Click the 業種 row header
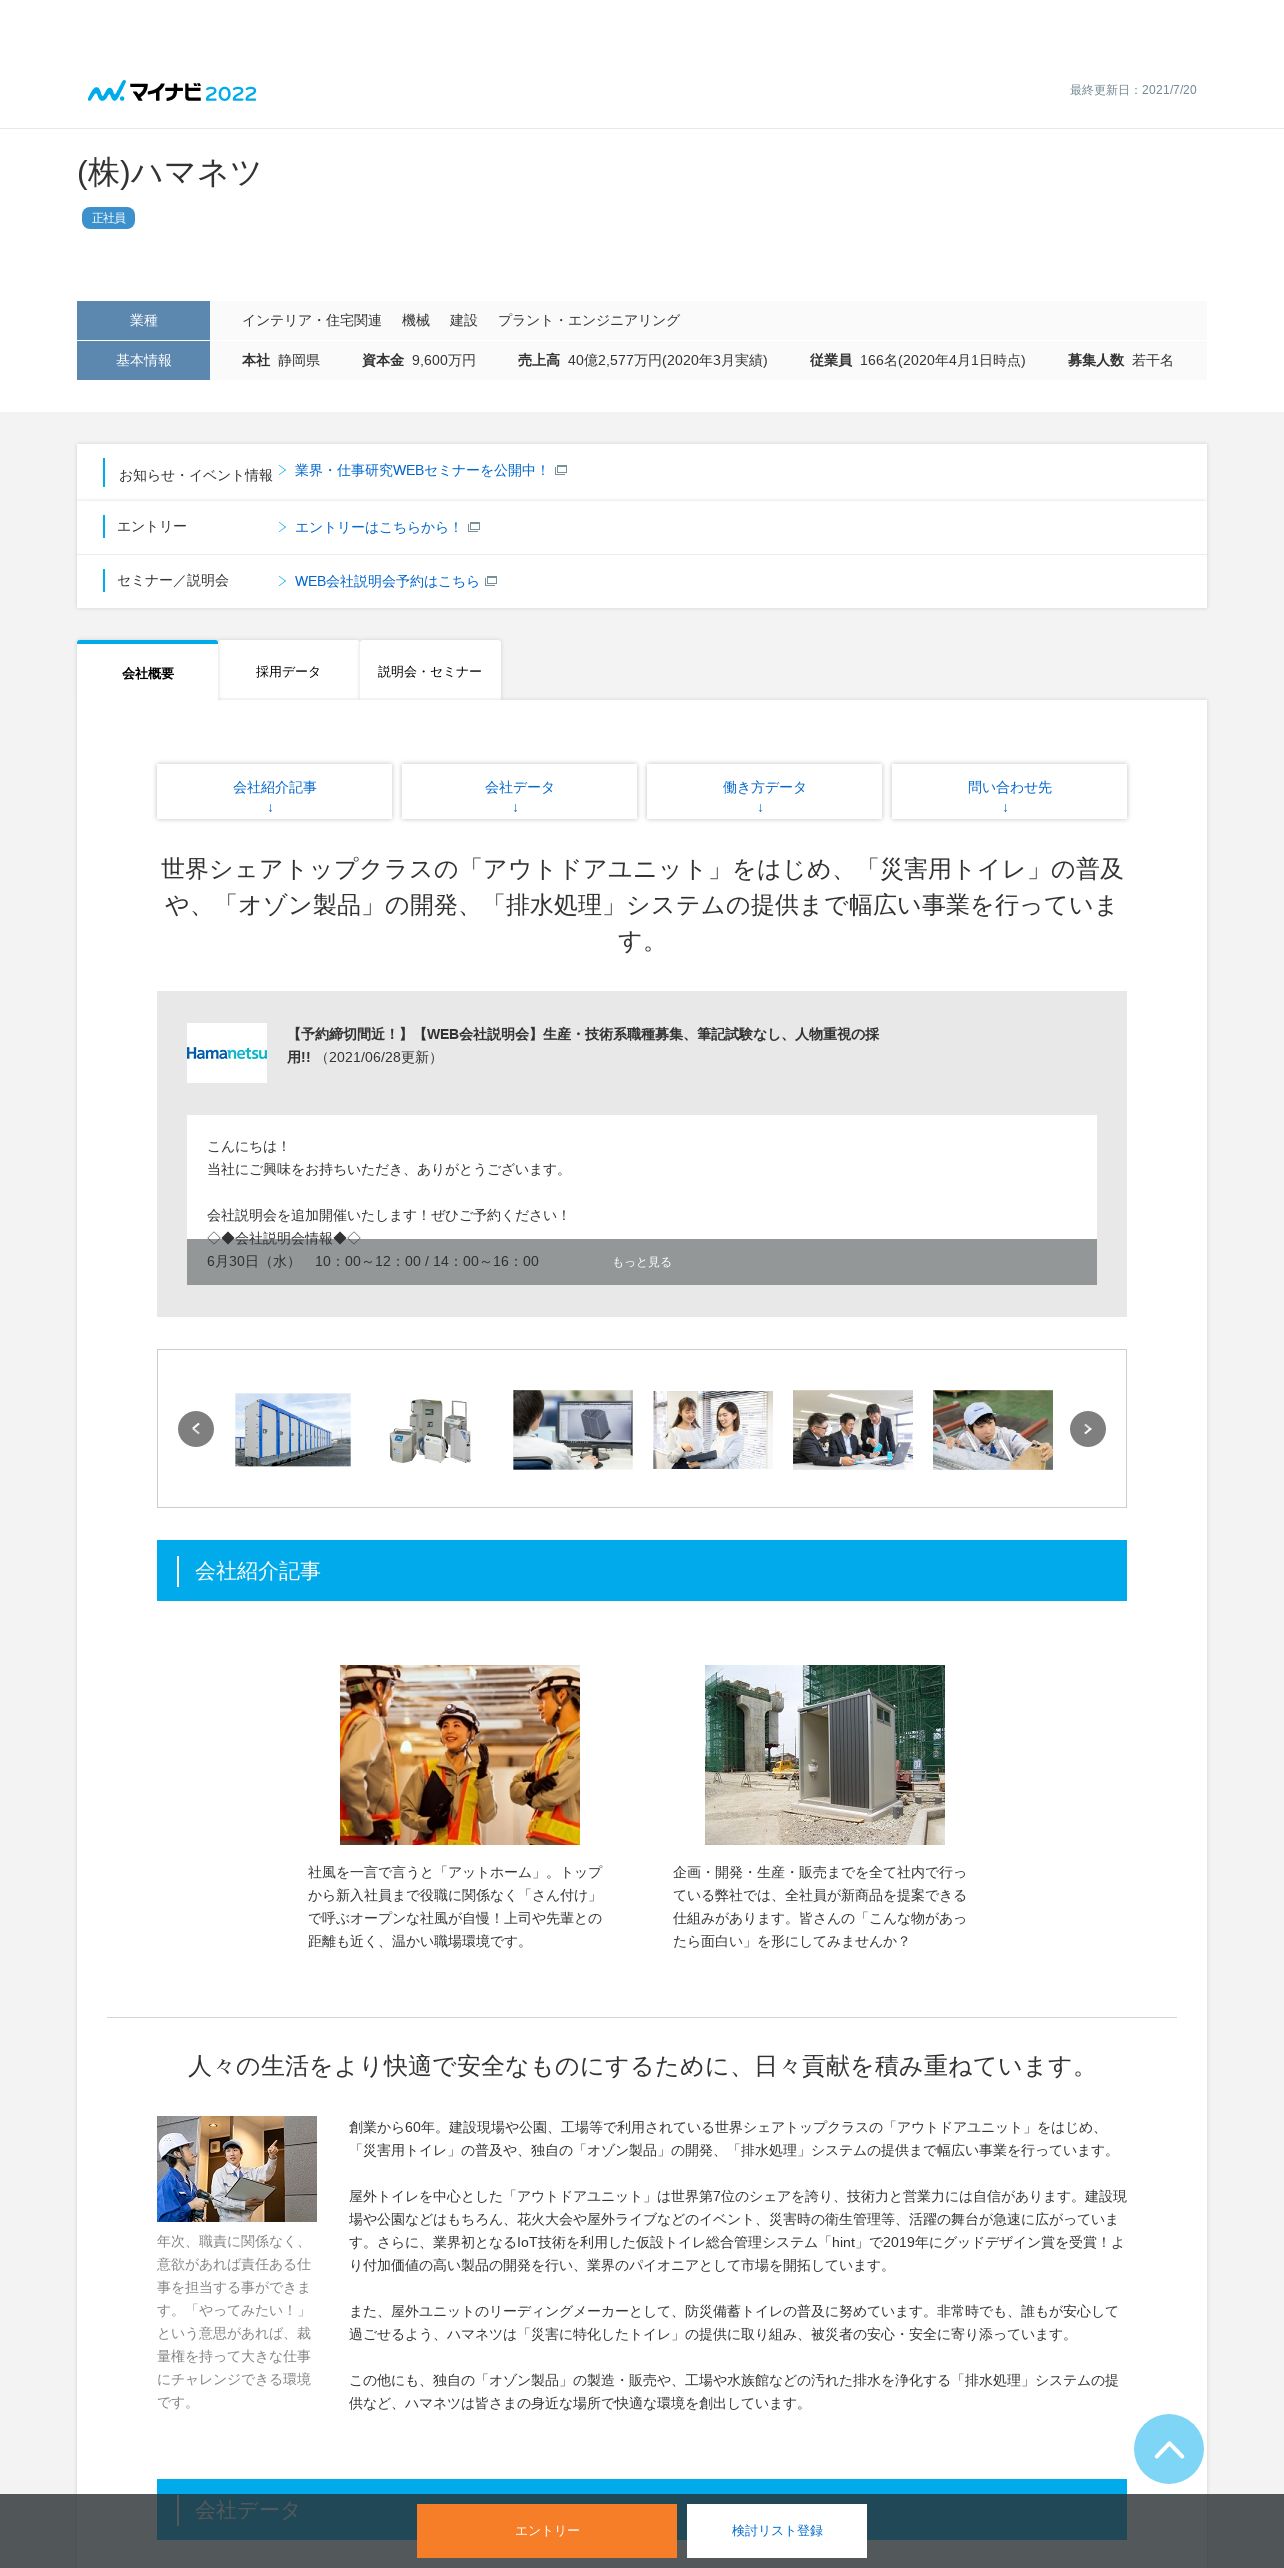This screenshot has width=1284, height=2568. [143, 320]
